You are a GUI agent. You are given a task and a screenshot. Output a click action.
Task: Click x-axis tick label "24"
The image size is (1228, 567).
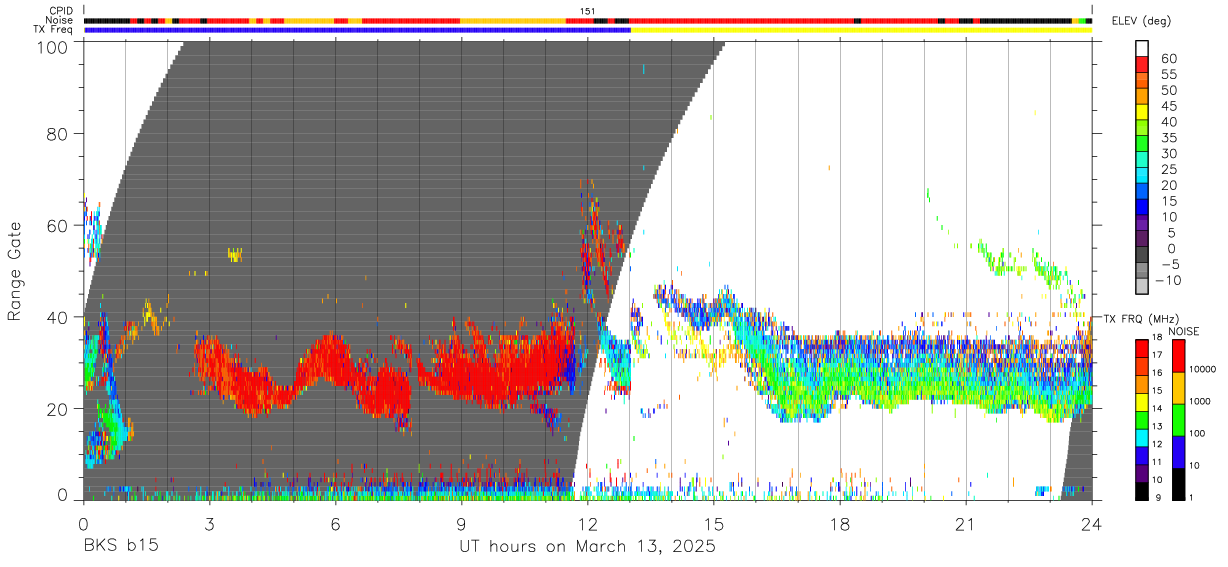coord(1092,523)
